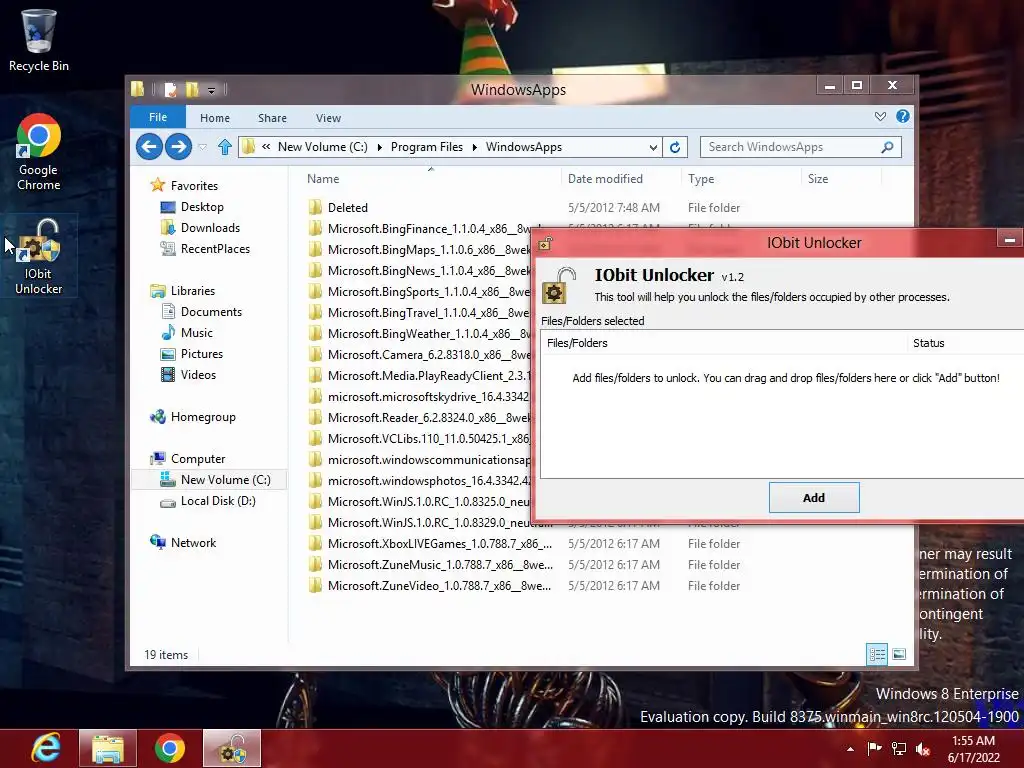Expand the ribbon with the chevron

(880, 116)
